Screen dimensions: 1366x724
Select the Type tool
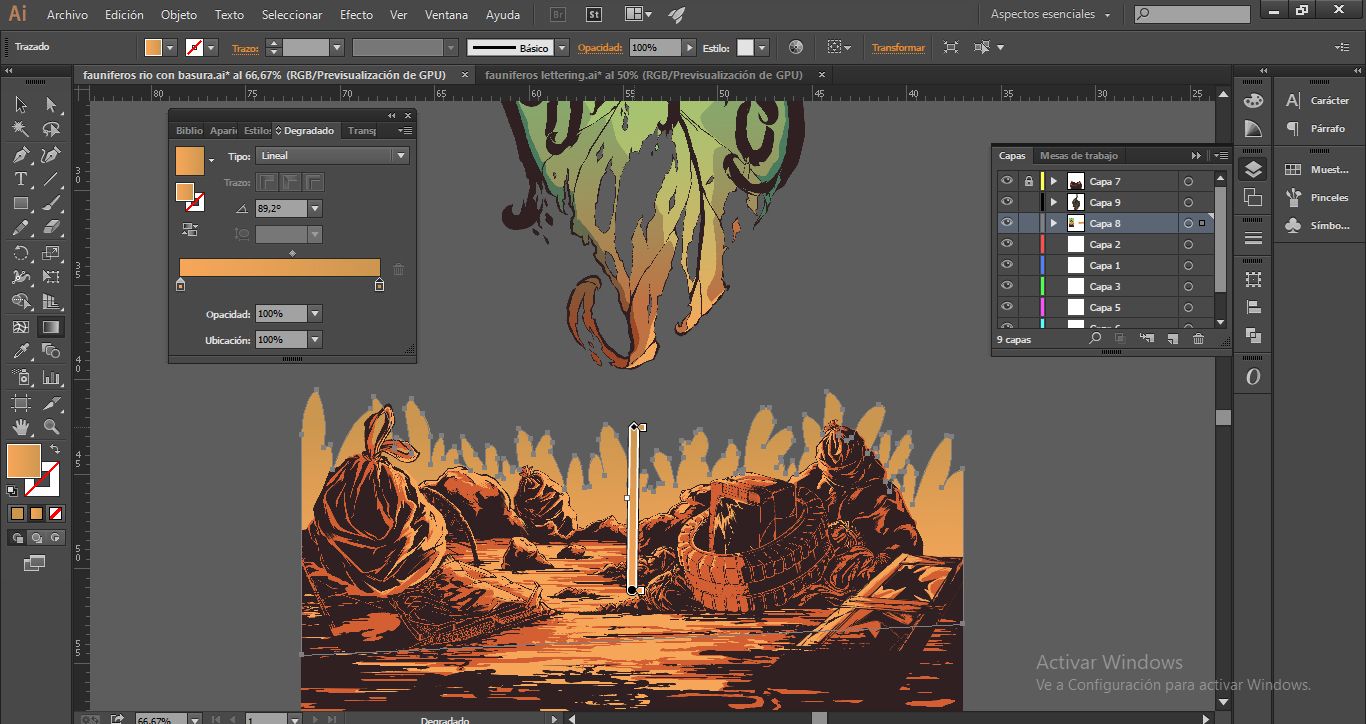[x=20, y=179]
